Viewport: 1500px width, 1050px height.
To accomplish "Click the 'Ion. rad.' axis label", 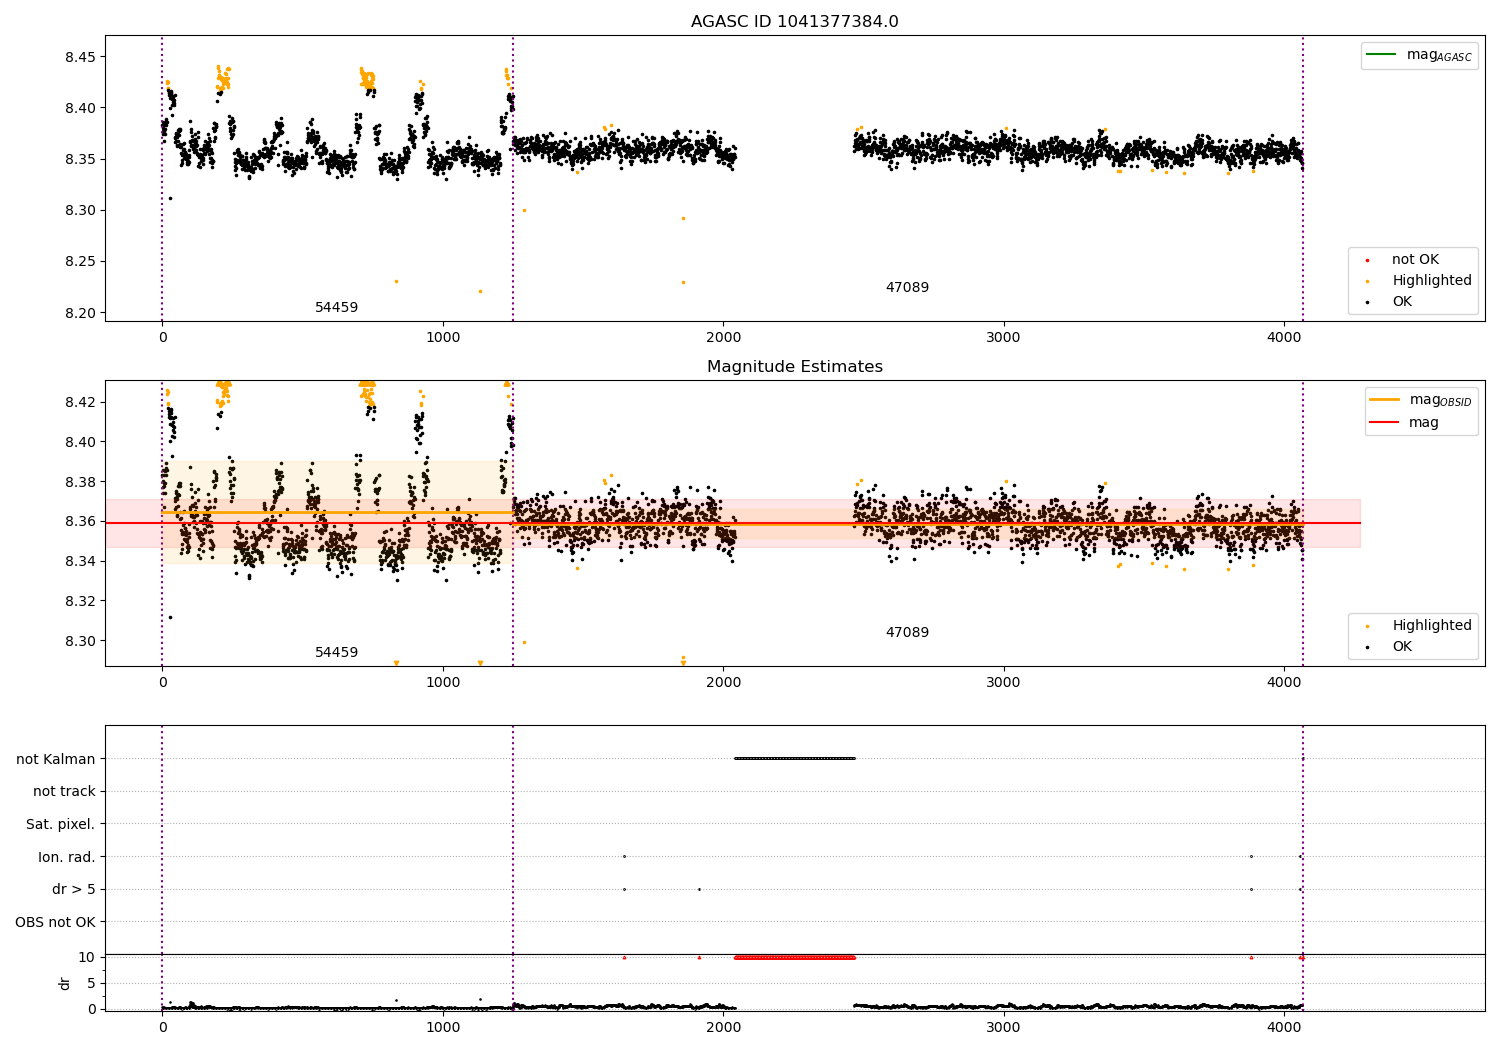I will pos(66,857).
